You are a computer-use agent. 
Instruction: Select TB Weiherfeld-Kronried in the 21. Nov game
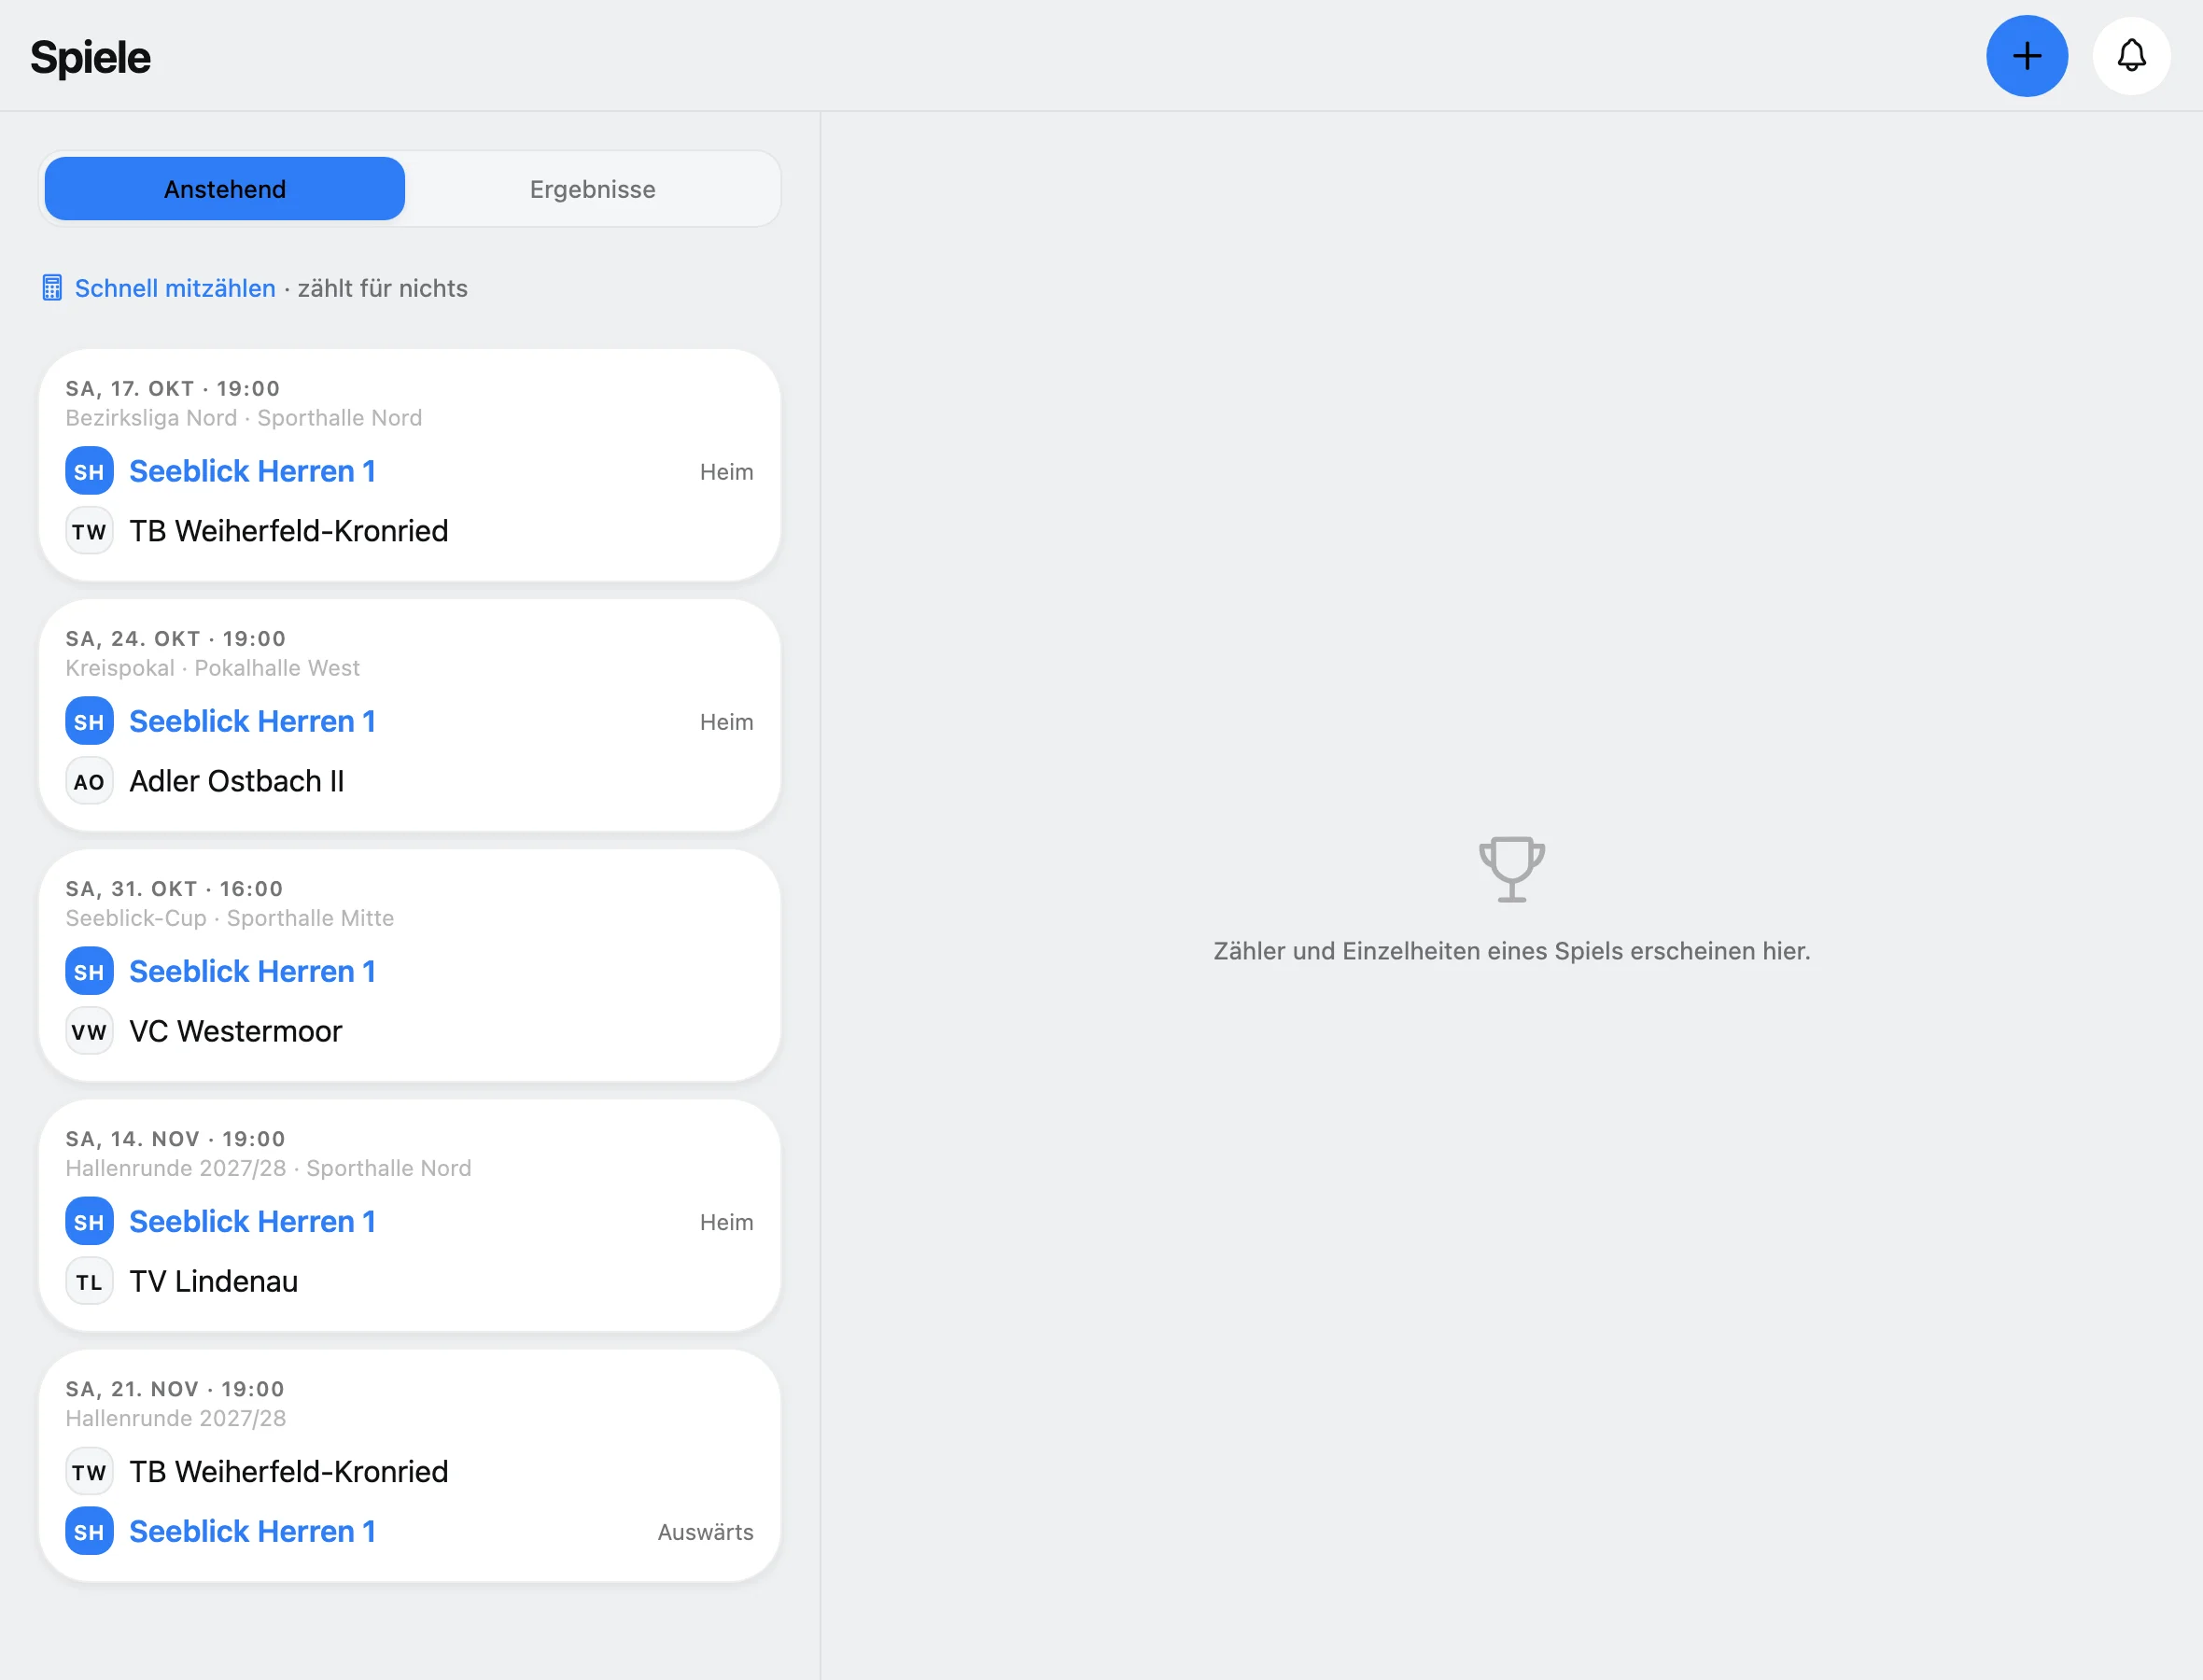pyautogui.click(x=288, y=1471)
